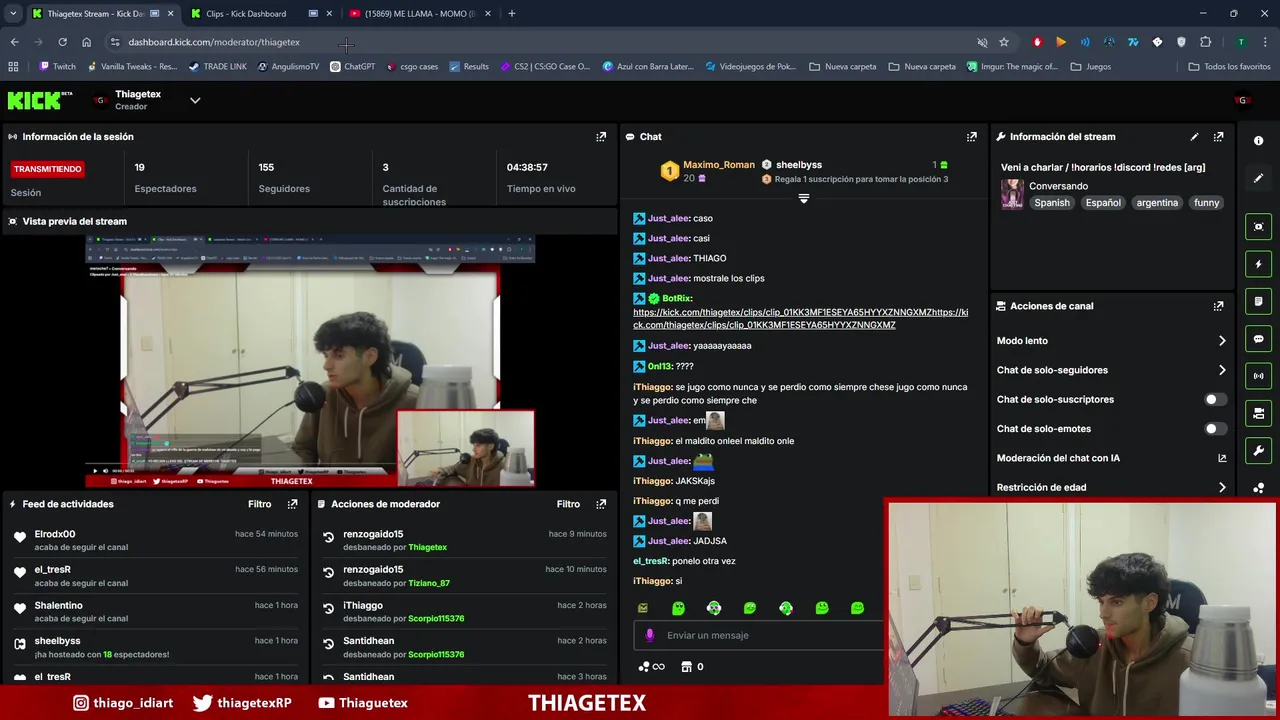Open the TGX avatar menu at top right

tap(1242, 100)
